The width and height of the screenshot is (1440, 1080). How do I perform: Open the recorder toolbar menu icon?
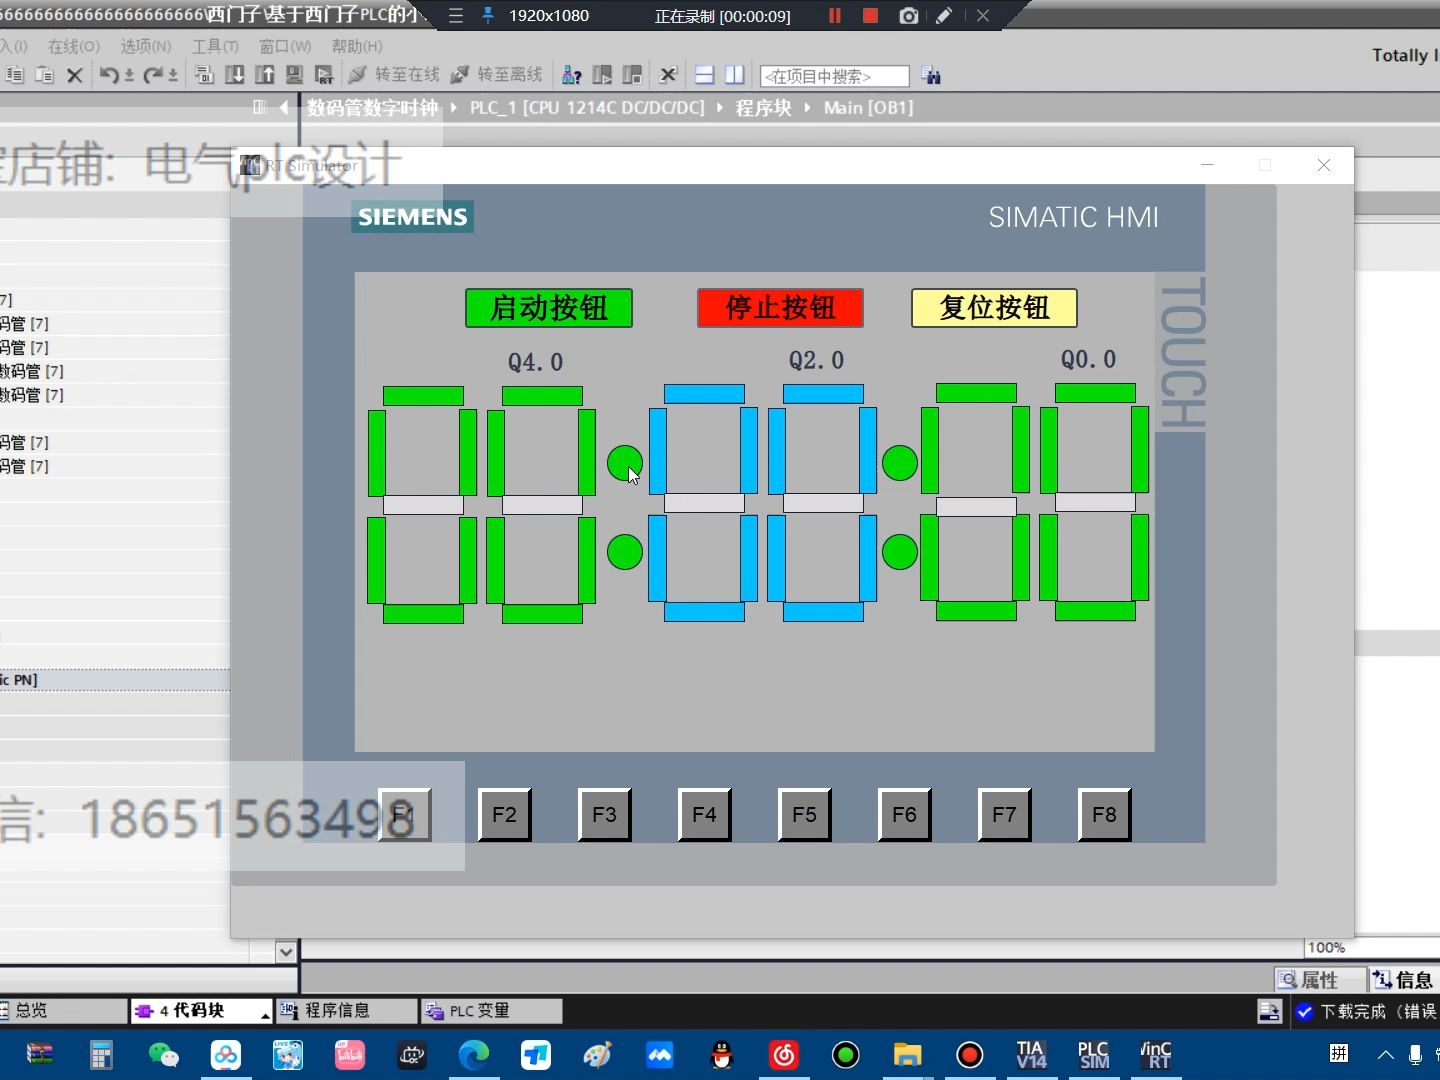(456, 16)
